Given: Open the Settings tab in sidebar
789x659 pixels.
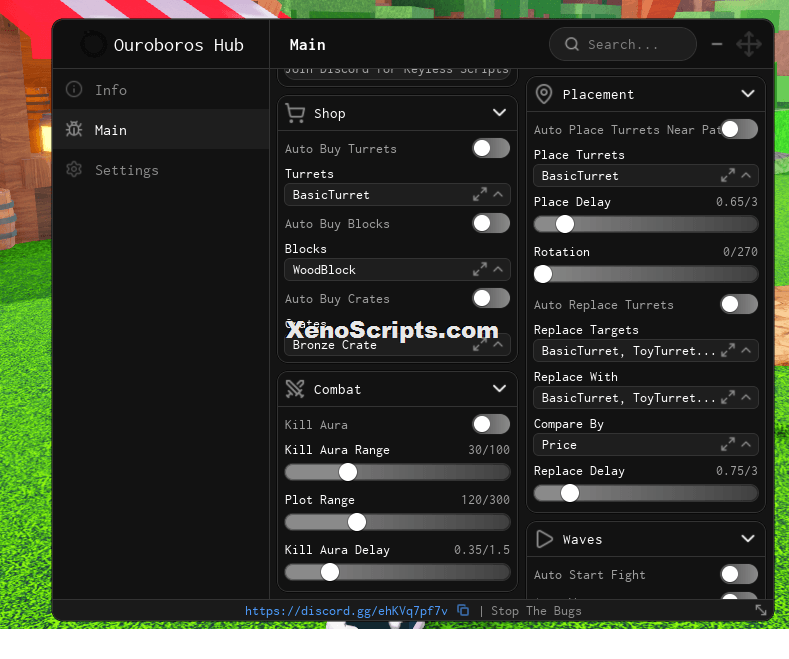Looking at the screenshot, I should coord(161,170).
